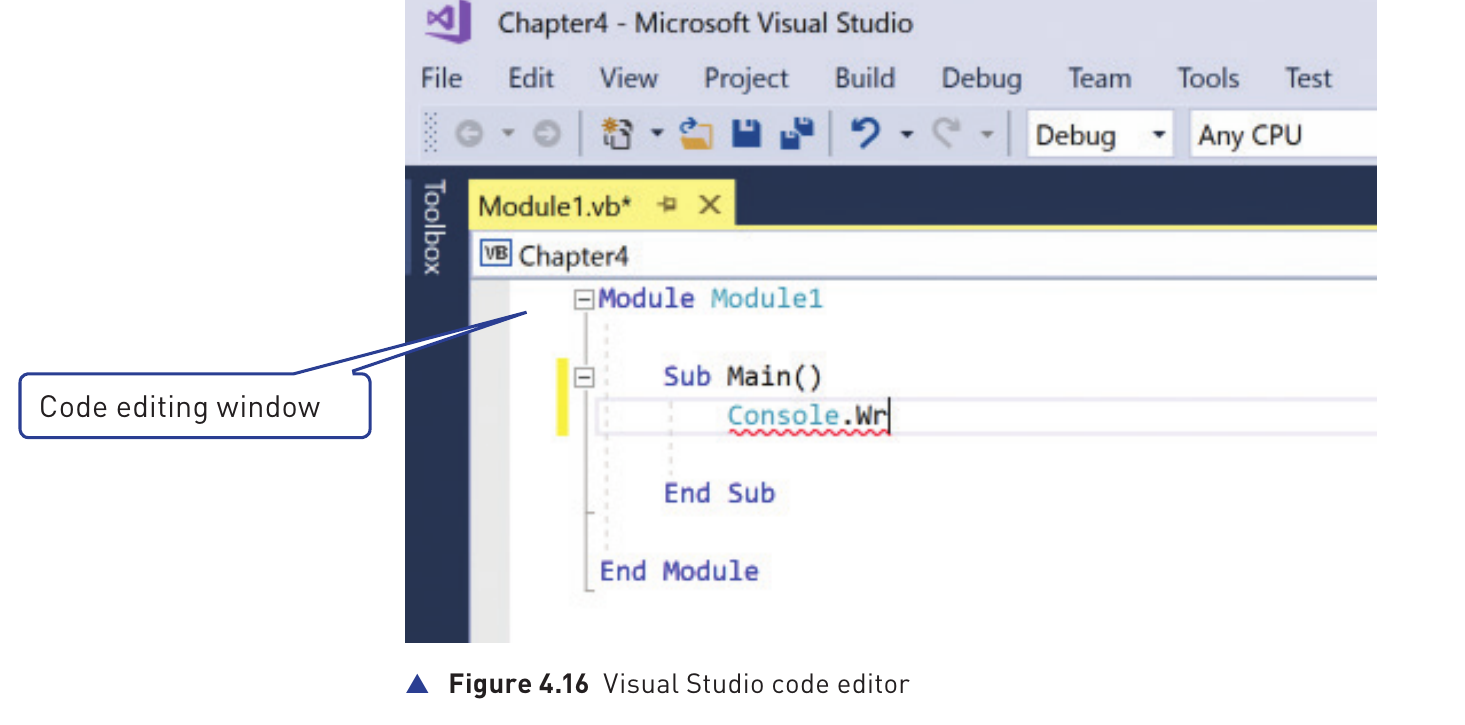Open the Test menu
The width and height of the screenshot is (1465, 725).
[1309, 78]
